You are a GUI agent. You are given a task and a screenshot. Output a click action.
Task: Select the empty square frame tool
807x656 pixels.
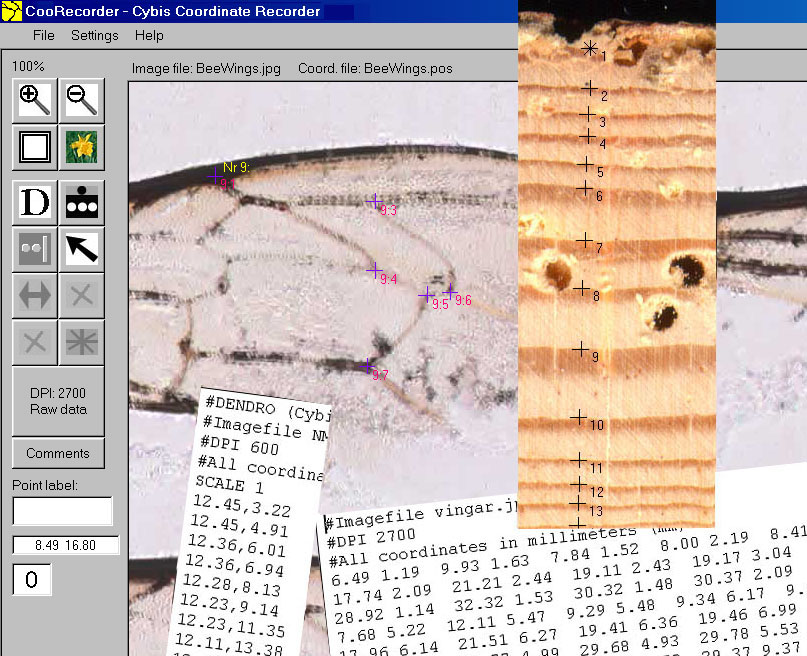[x=34, y=147]
